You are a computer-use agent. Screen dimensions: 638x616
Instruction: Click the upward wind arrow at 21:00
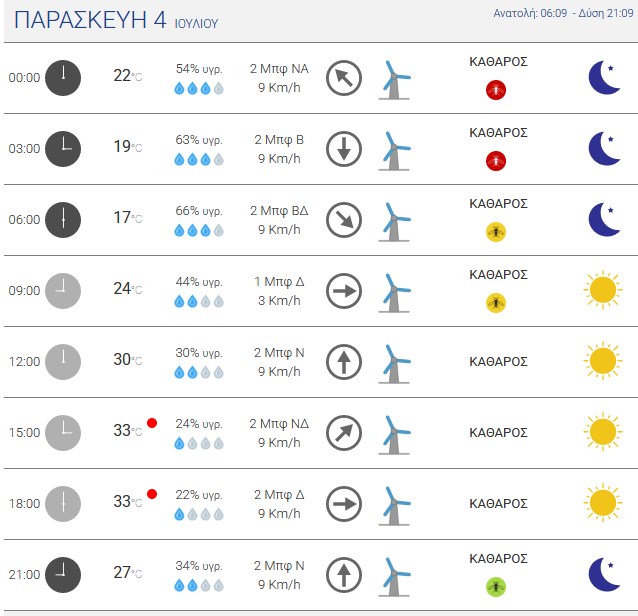pyautogui.click(x=344, y=575)
